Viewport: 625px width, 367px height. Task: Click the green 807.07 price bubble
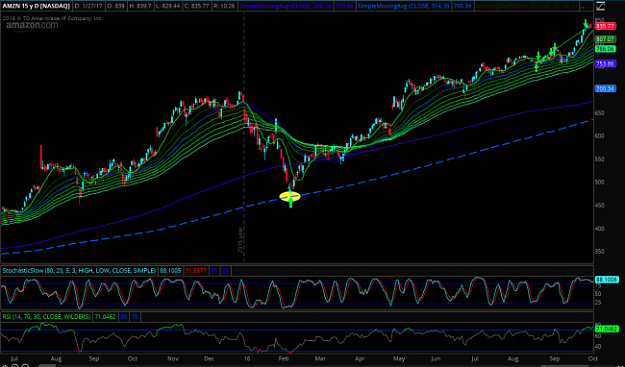tap(604, 39)
